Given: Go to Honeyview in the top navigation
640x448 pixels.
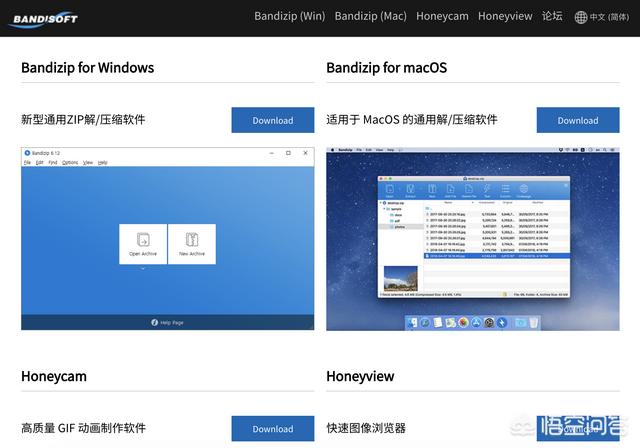Looking at the screenshot, I should 505,16.
